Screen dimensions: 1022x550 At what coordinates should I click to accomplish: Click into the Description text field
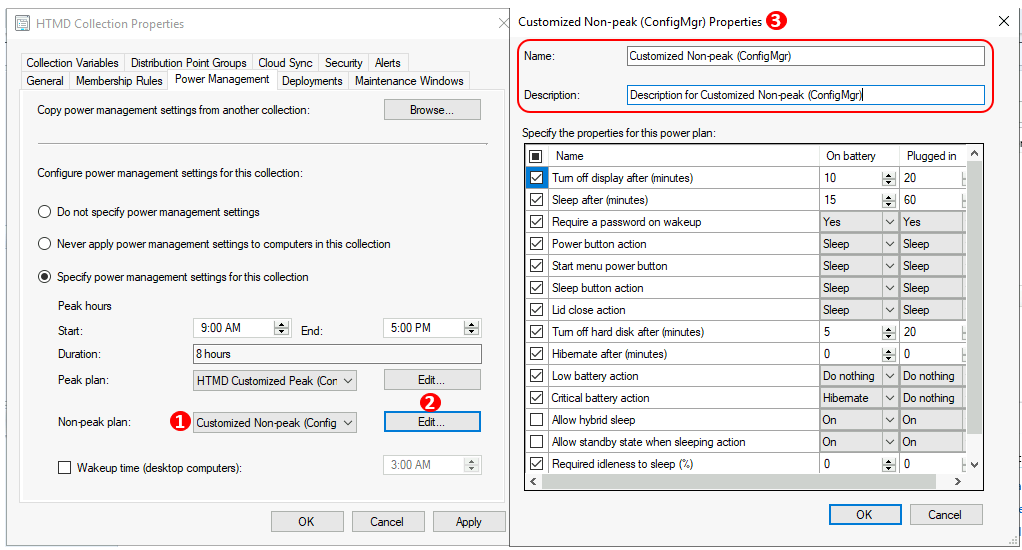(x=805, y=95)
